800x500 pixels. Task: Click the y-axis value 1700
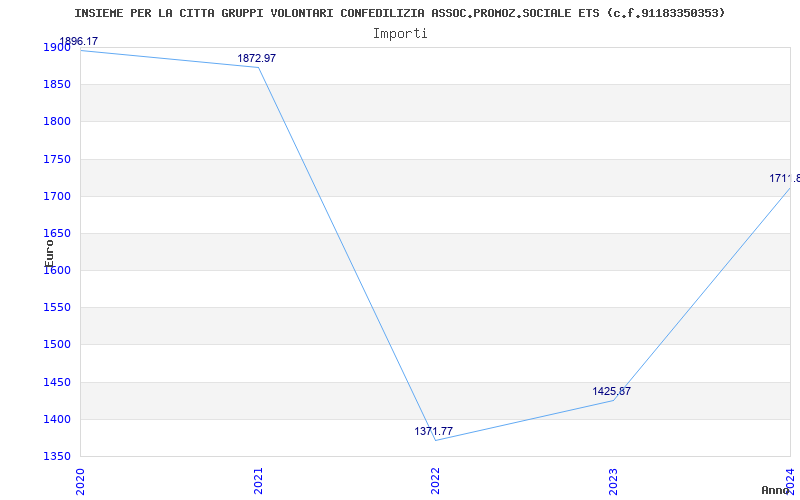coord(57,196)
